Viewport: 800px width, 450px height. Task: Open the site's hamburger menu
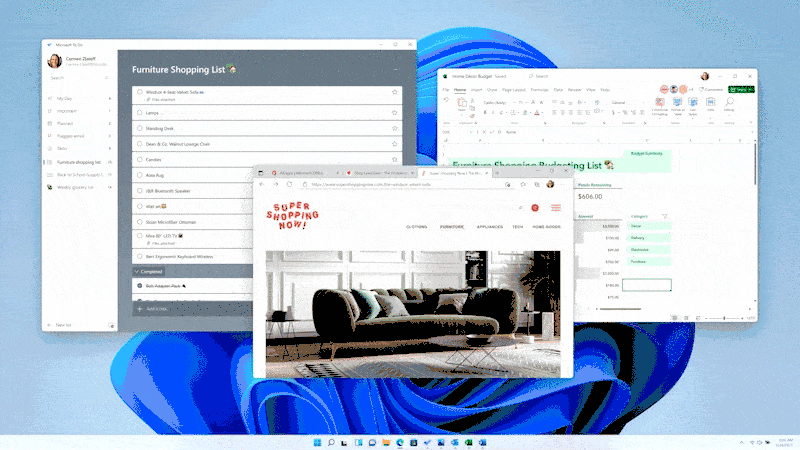pos(556,208)
